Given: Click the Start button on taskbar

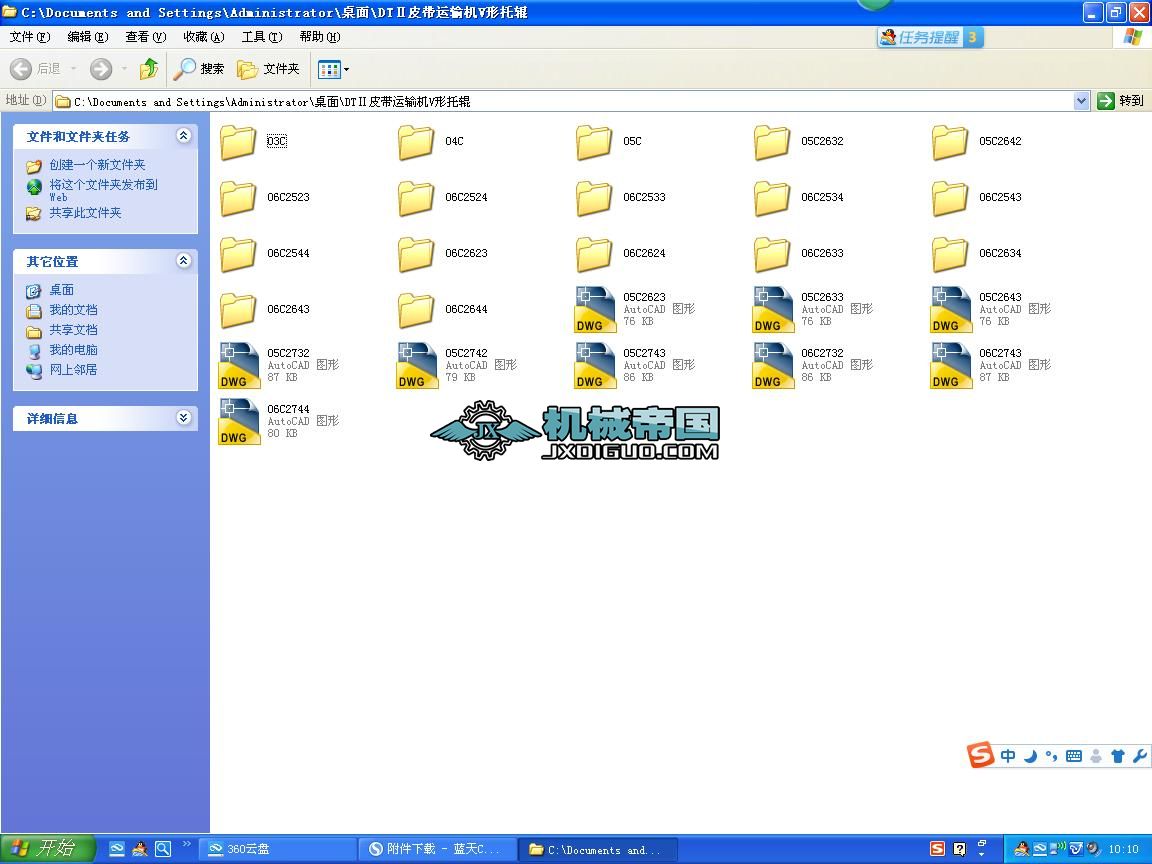Looking at the screenshot, I should pyautogui.click(x=46, y=849).
